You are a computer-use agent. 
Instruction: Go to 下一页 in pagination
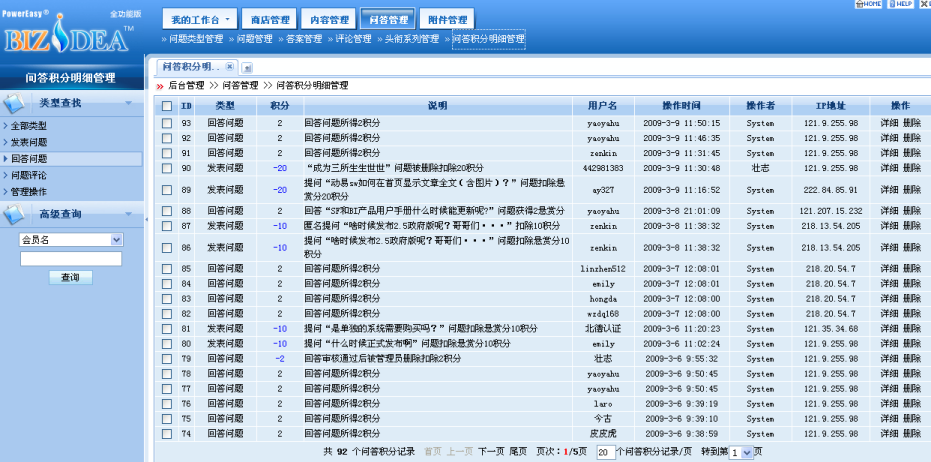point(491,453)
